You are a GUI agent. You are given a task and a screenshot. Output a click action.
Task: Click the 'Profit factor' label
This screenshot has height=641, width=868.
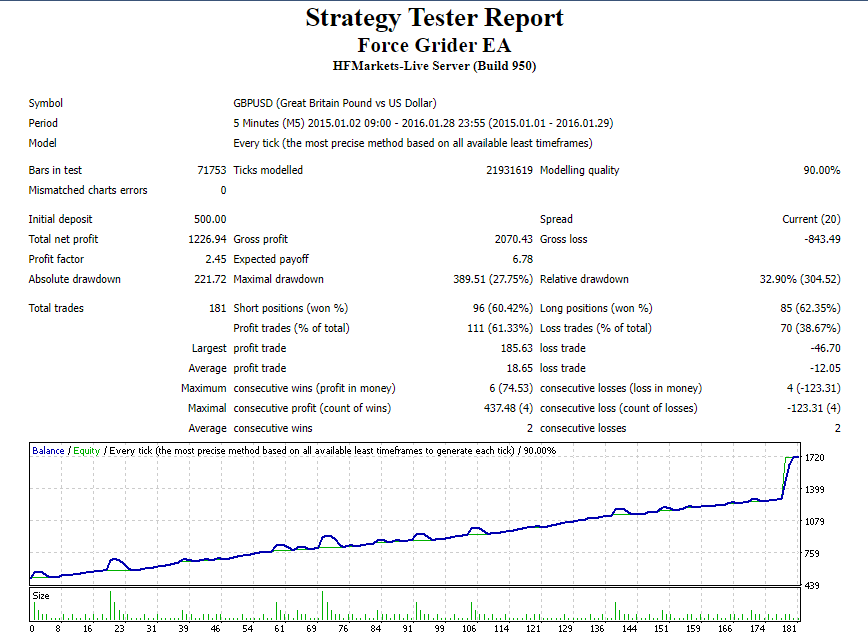(56, 260)
